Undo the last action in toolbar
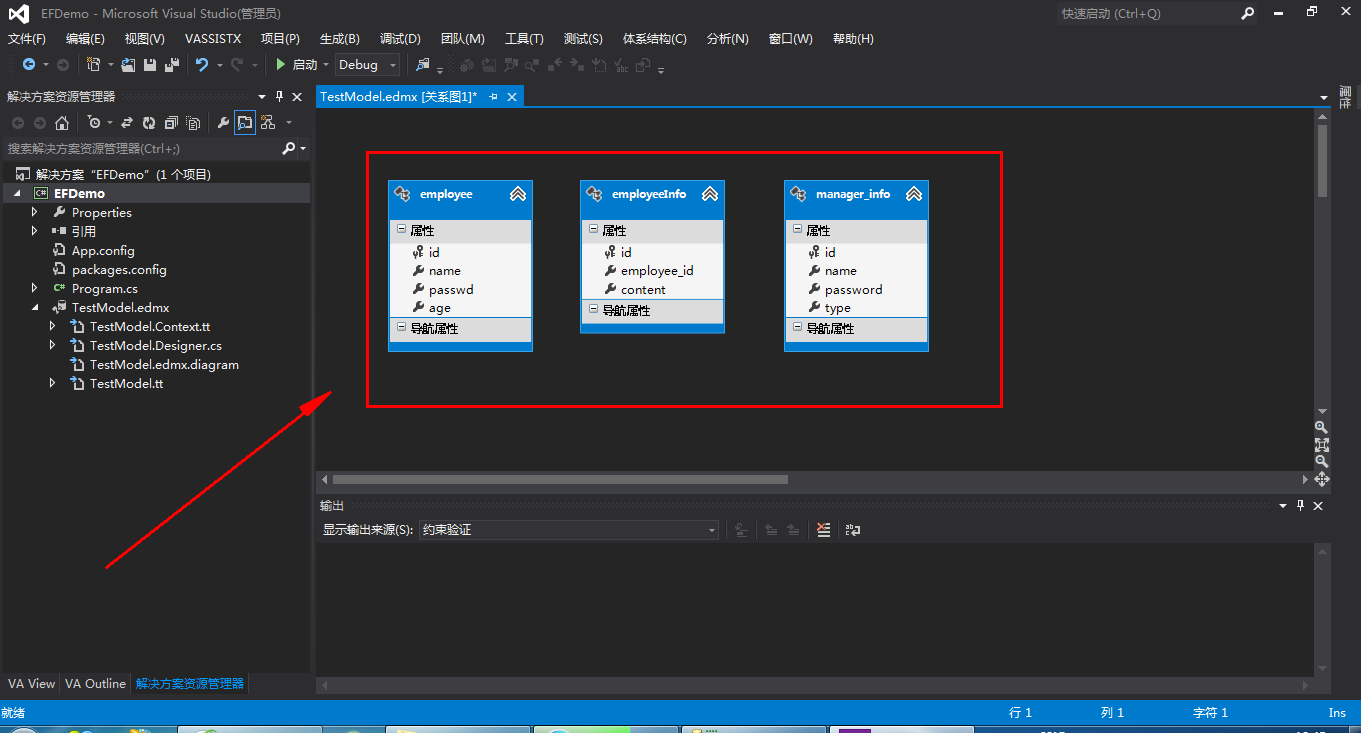The image size is (1361, 733). coord(202,65)
